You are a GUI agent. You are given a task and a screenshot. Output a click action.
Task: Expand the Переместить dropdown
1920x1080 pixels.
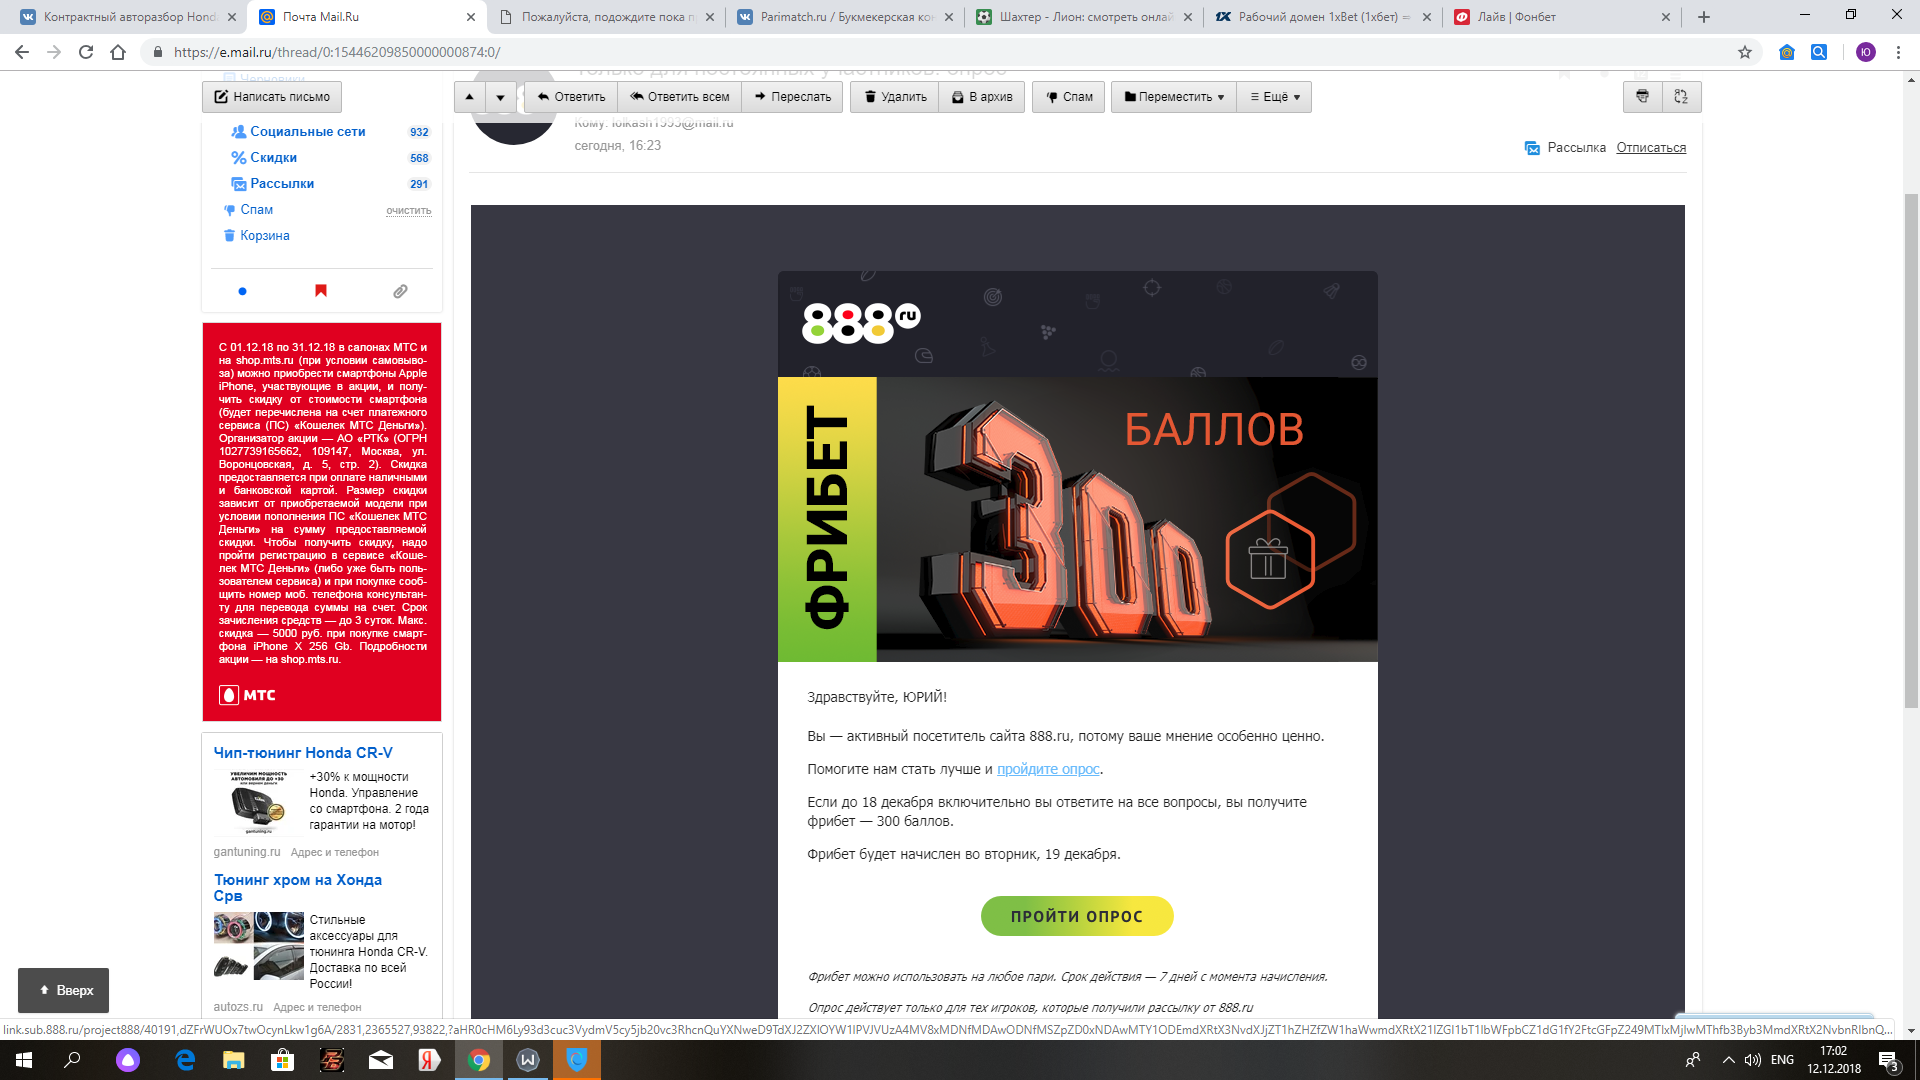[1172, 97]
